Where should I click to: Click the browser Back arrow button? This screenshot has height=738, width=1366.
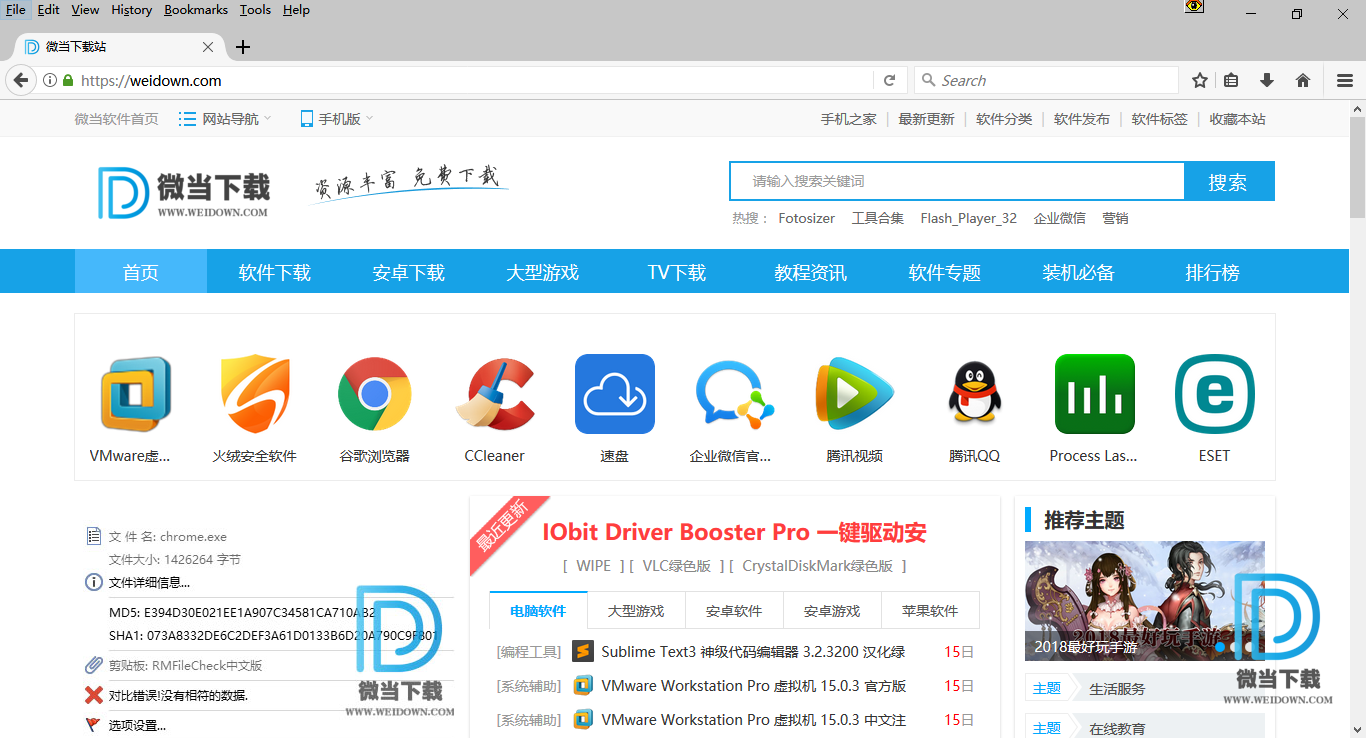(21, 80)
